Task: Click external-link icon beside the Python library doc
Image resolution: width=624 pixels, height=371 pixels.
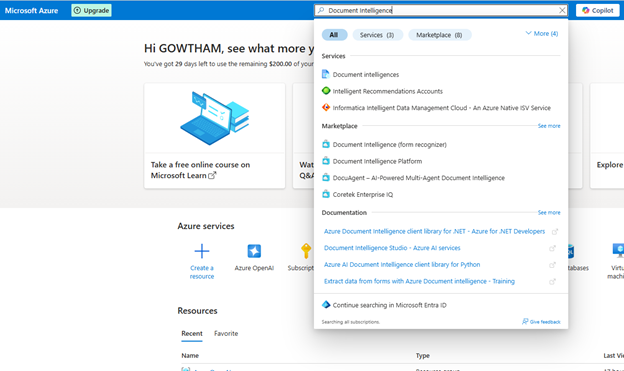Action: pyautogui.click(x=552, y=265)
